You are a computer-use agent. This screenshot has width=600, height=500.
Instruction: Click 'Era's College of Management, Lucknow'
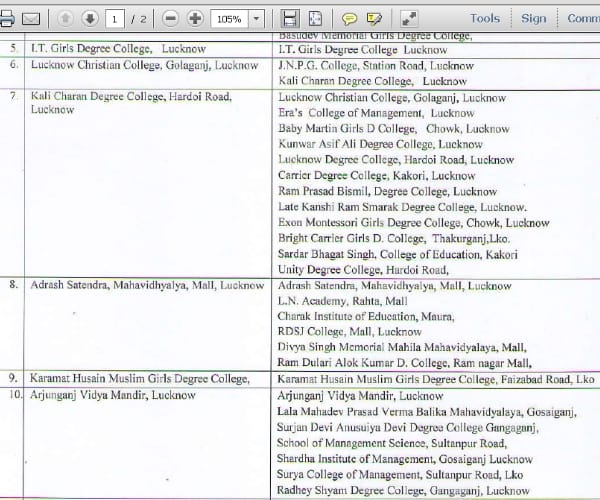[x=376, y=113]
